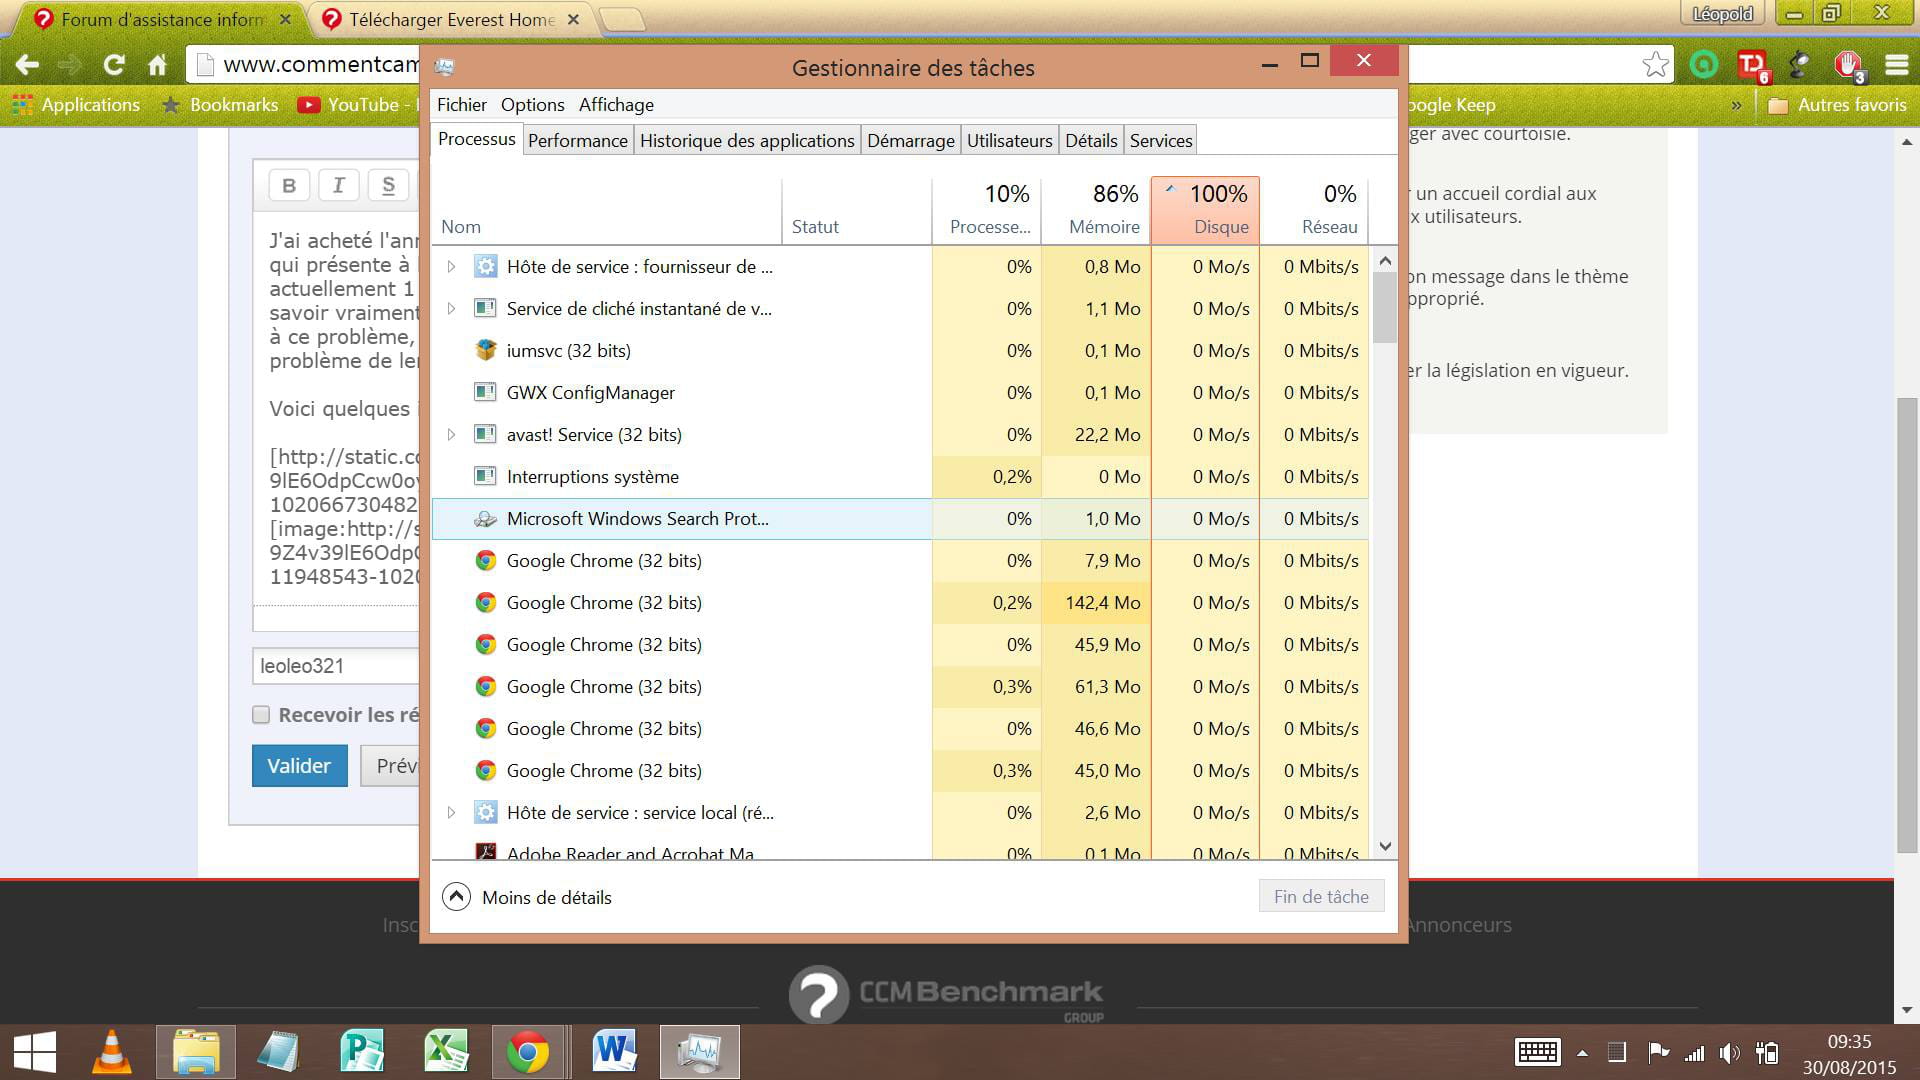Image resolution: width=1920 pixels, height=1080 pixels.
Task: Click the Word icon in the taskbar
Action: point(614,1052)
